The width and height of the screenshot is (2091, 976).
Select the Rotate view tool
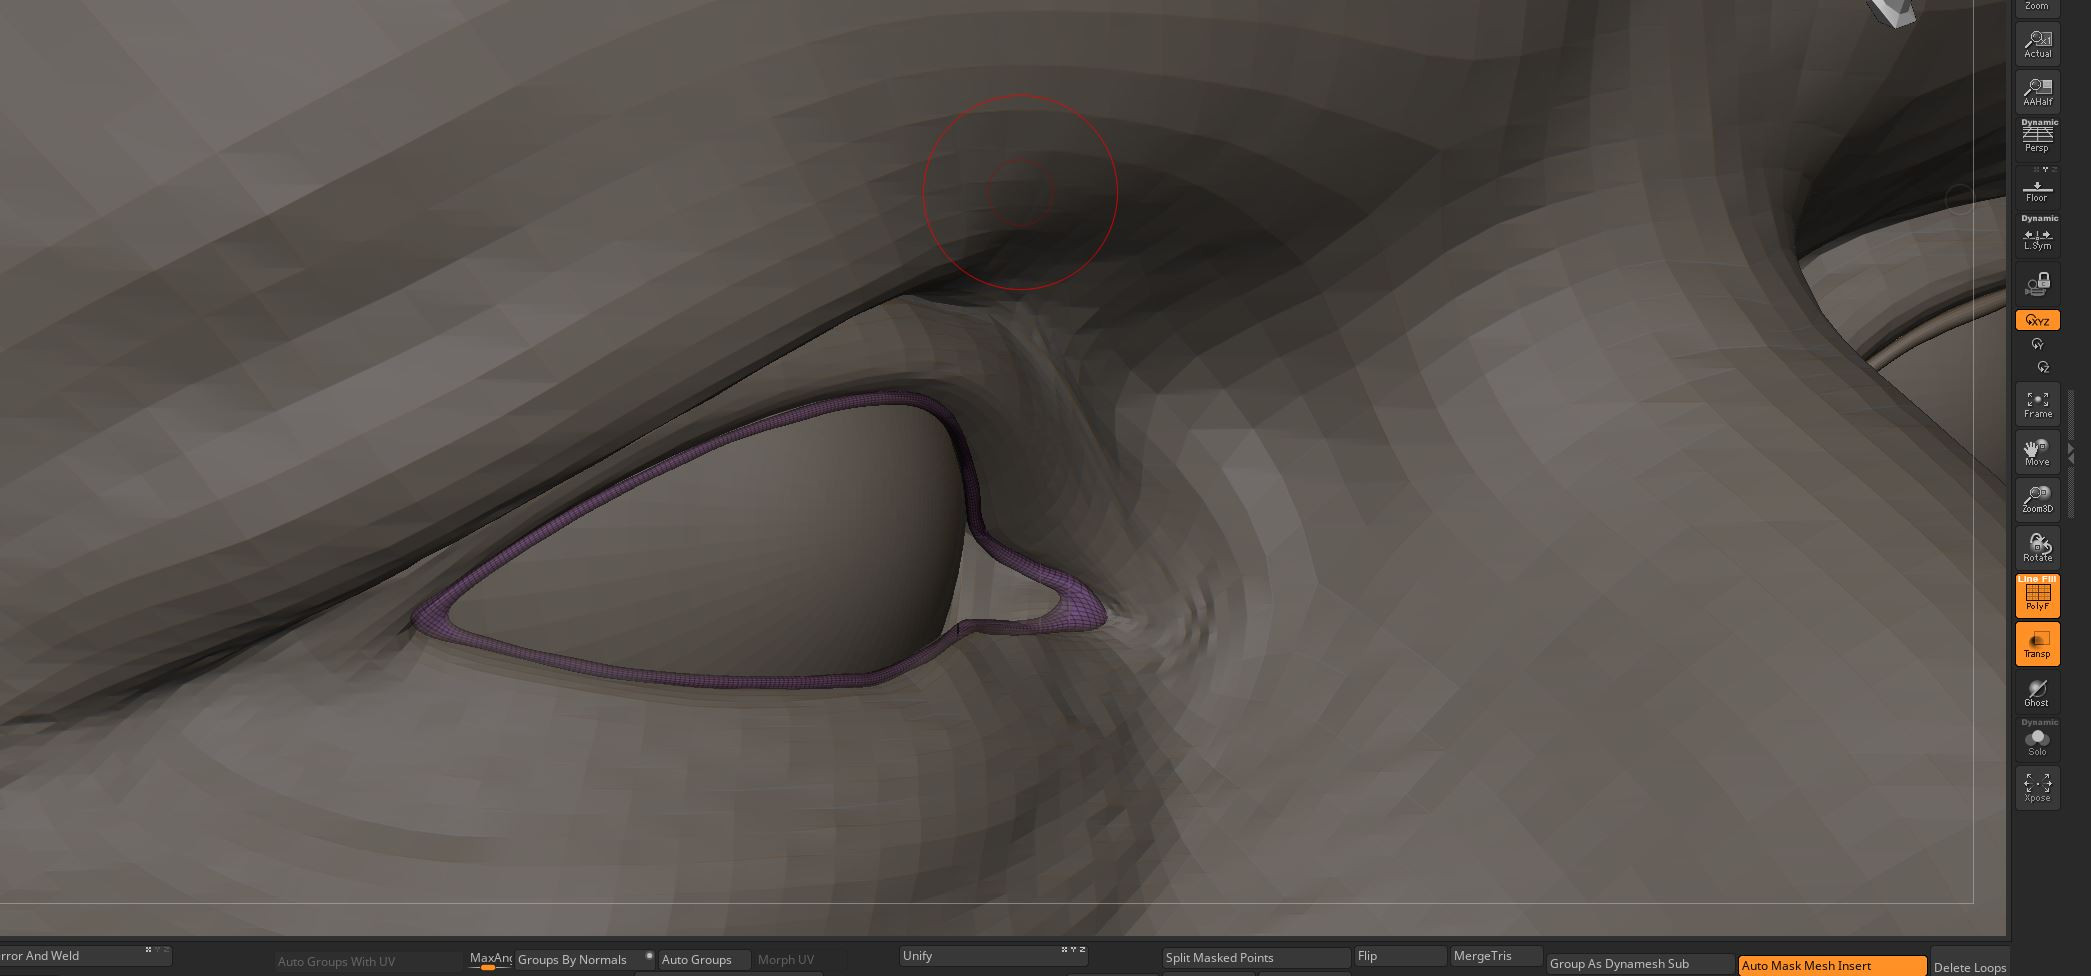click(x=2037, y=547)
